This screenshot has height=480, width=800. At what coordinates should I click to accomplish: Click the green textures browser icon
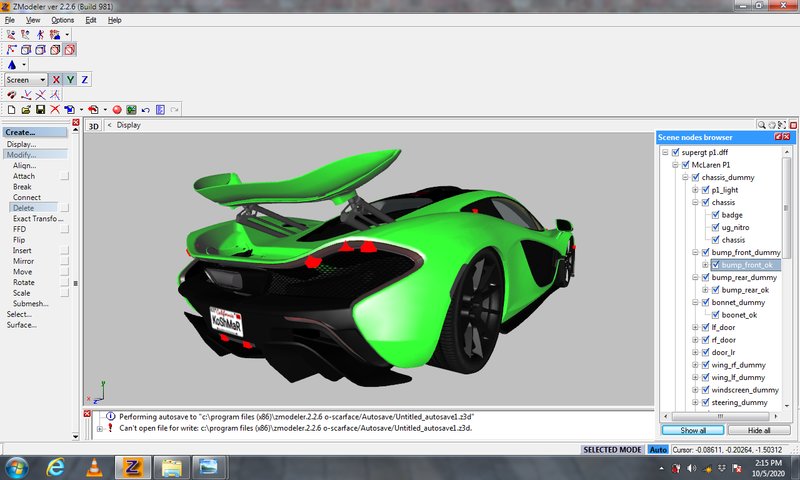(131, 109)
